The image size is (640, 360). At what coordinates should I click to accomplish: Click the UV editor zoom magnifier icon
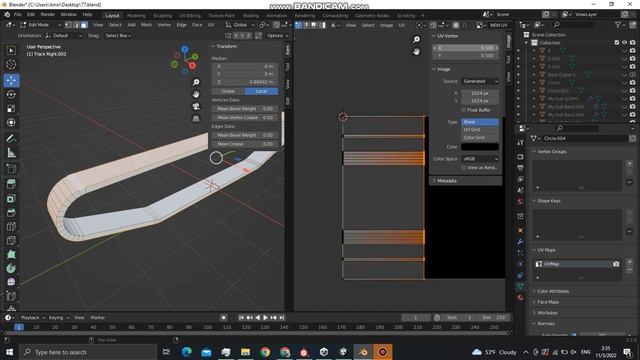pyautogui.click(x=416, y=39)
